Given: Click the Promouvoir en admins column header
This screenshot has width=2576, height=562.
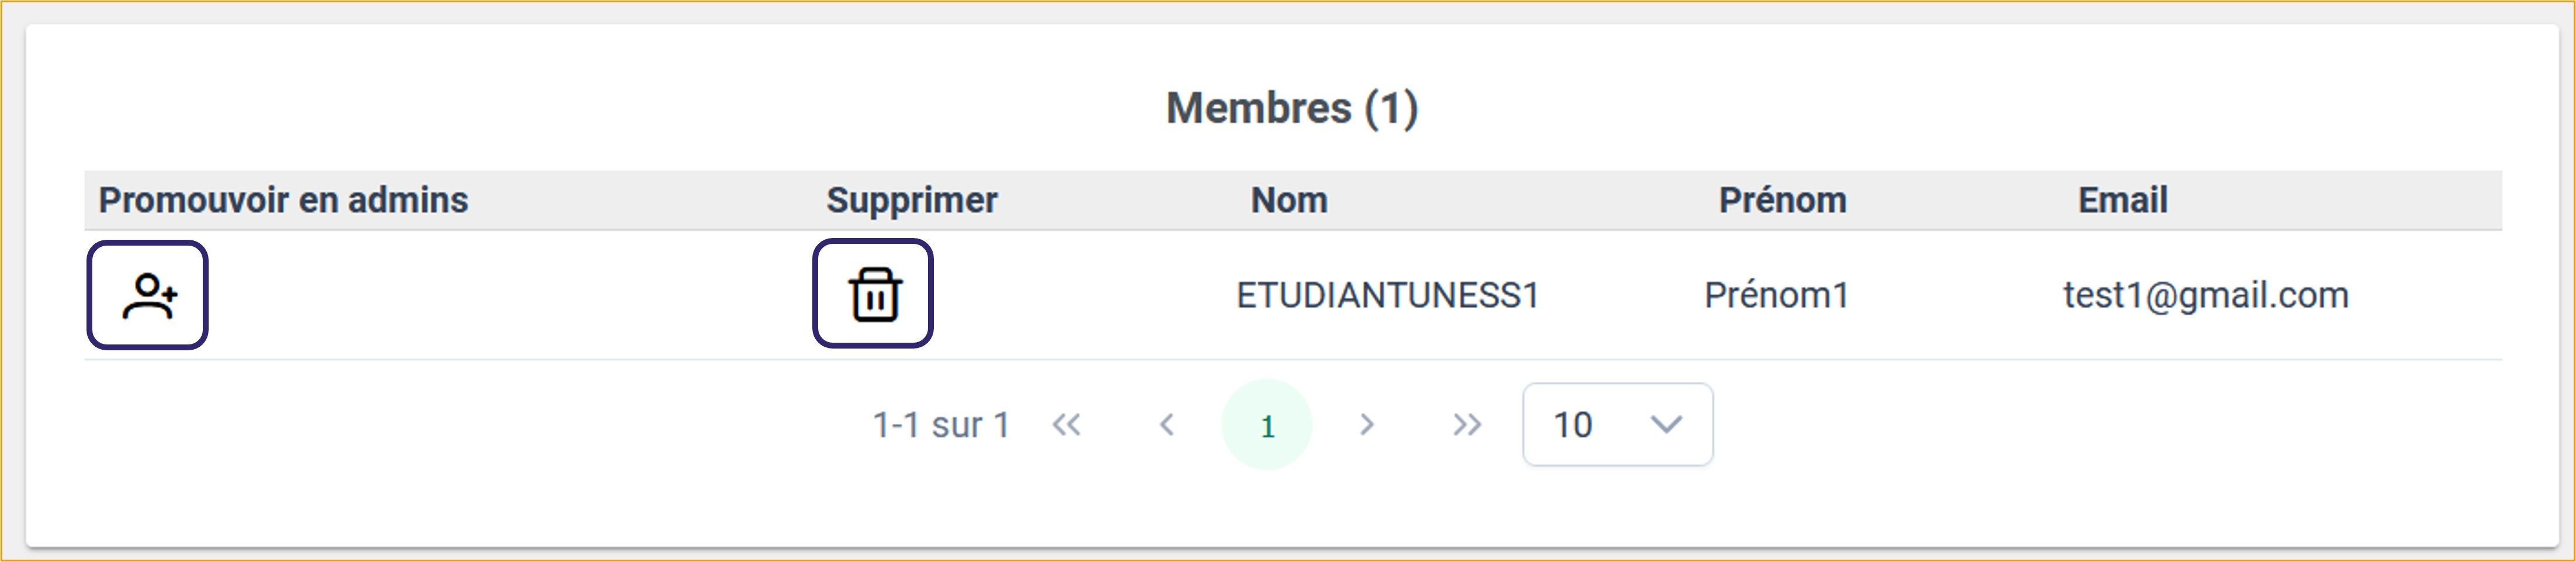Looking at the screenshot, I should [x=283, y=200].
